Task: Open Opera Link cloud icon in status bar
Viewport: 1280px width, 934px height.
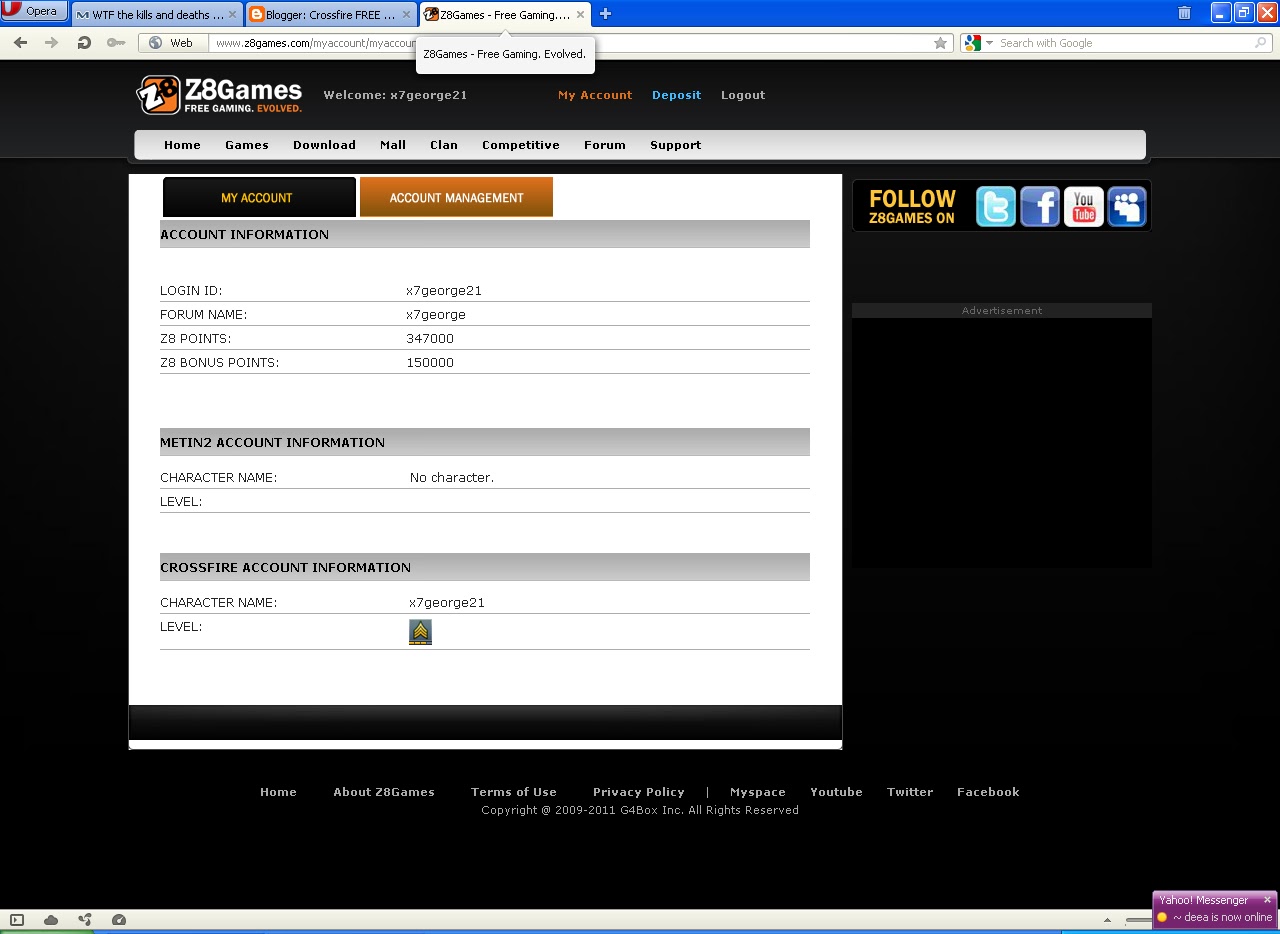Action: 51,920
